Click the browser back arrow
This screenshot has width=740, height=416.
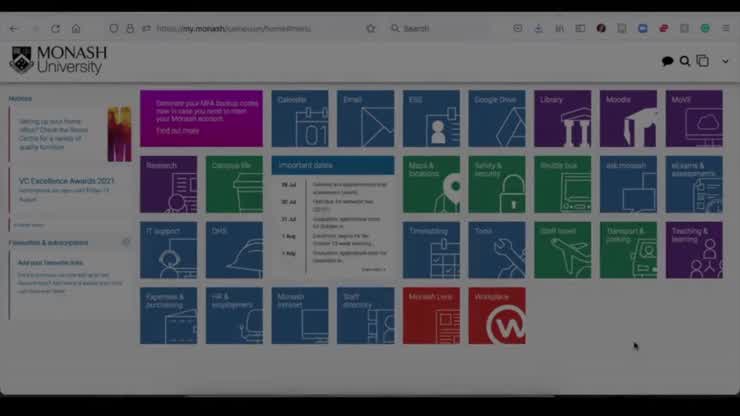point(13,29)
